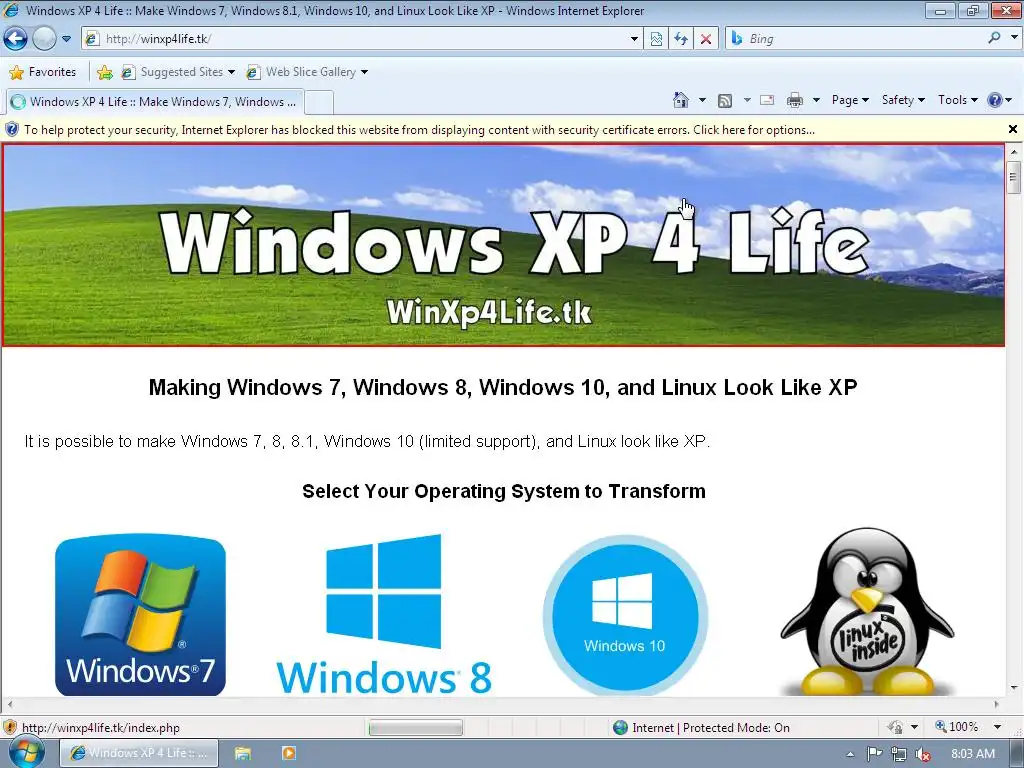1024x768 pixels.
Task: Click the Internet Explorer taskbar button
Action: [x=139, y=753]
